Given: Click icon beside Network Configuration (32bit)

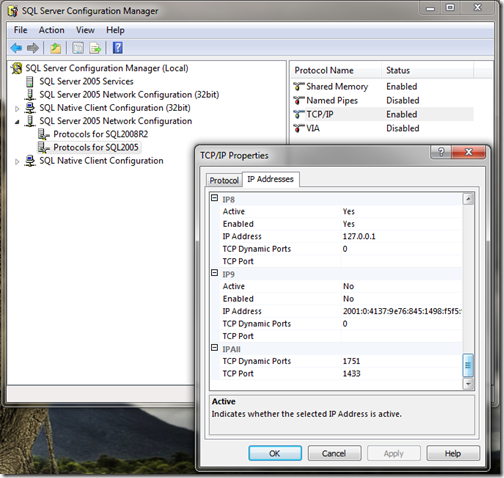Looking at the screenshot, I should tap(30, 94).
